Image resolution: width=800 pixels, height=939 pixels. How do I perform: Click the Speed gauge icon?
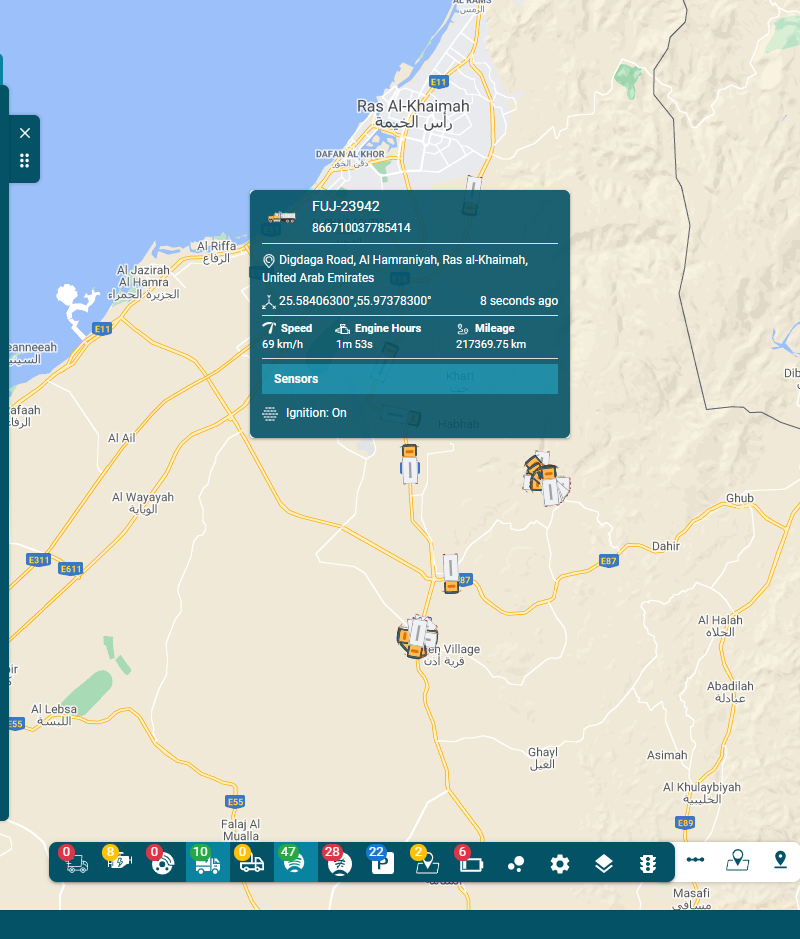click(x=269, y=328)
